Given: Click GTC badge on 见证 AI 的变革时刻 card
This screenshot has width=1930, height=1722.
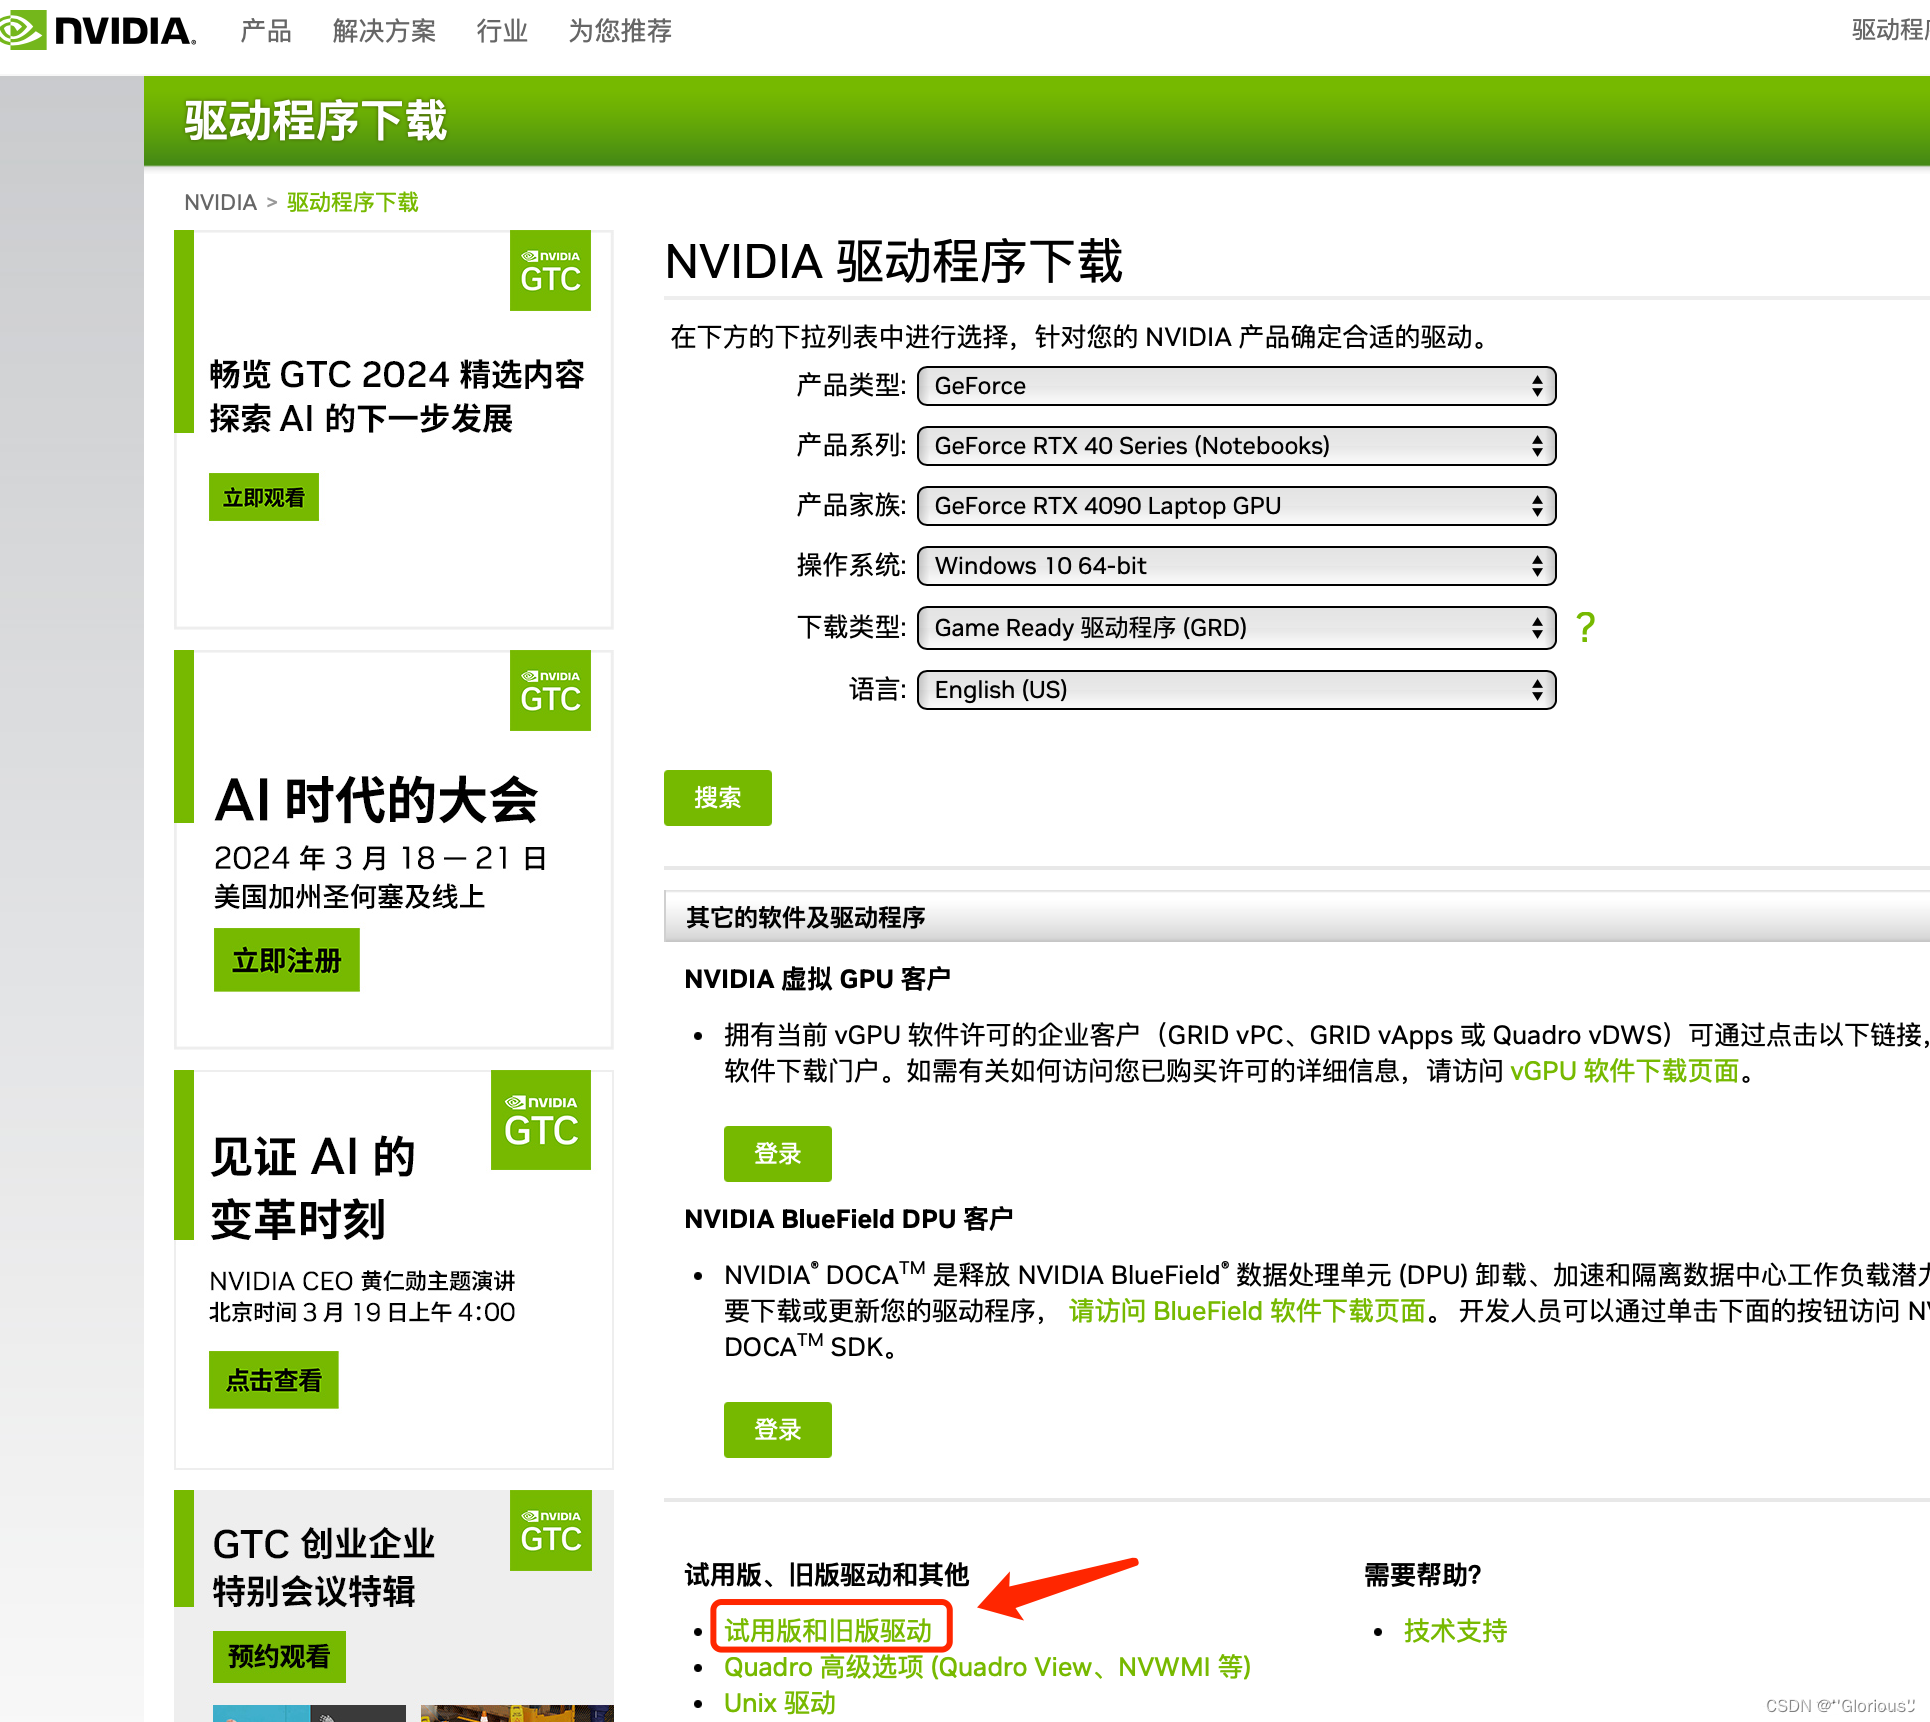Looking at the screenshot, I should click(x=541, y=1120).
